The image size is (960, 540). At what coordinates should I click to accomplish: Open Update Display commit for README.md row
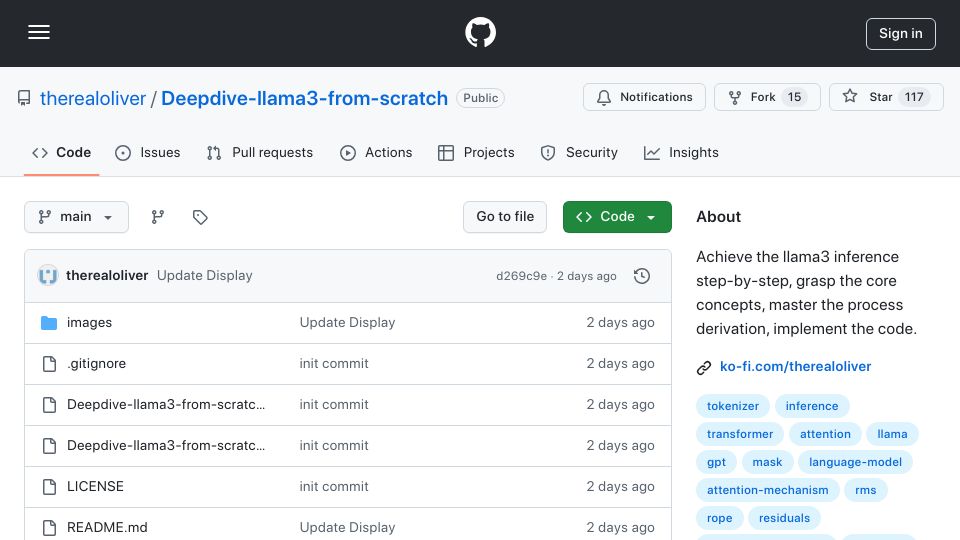click(x=347, y=527)
